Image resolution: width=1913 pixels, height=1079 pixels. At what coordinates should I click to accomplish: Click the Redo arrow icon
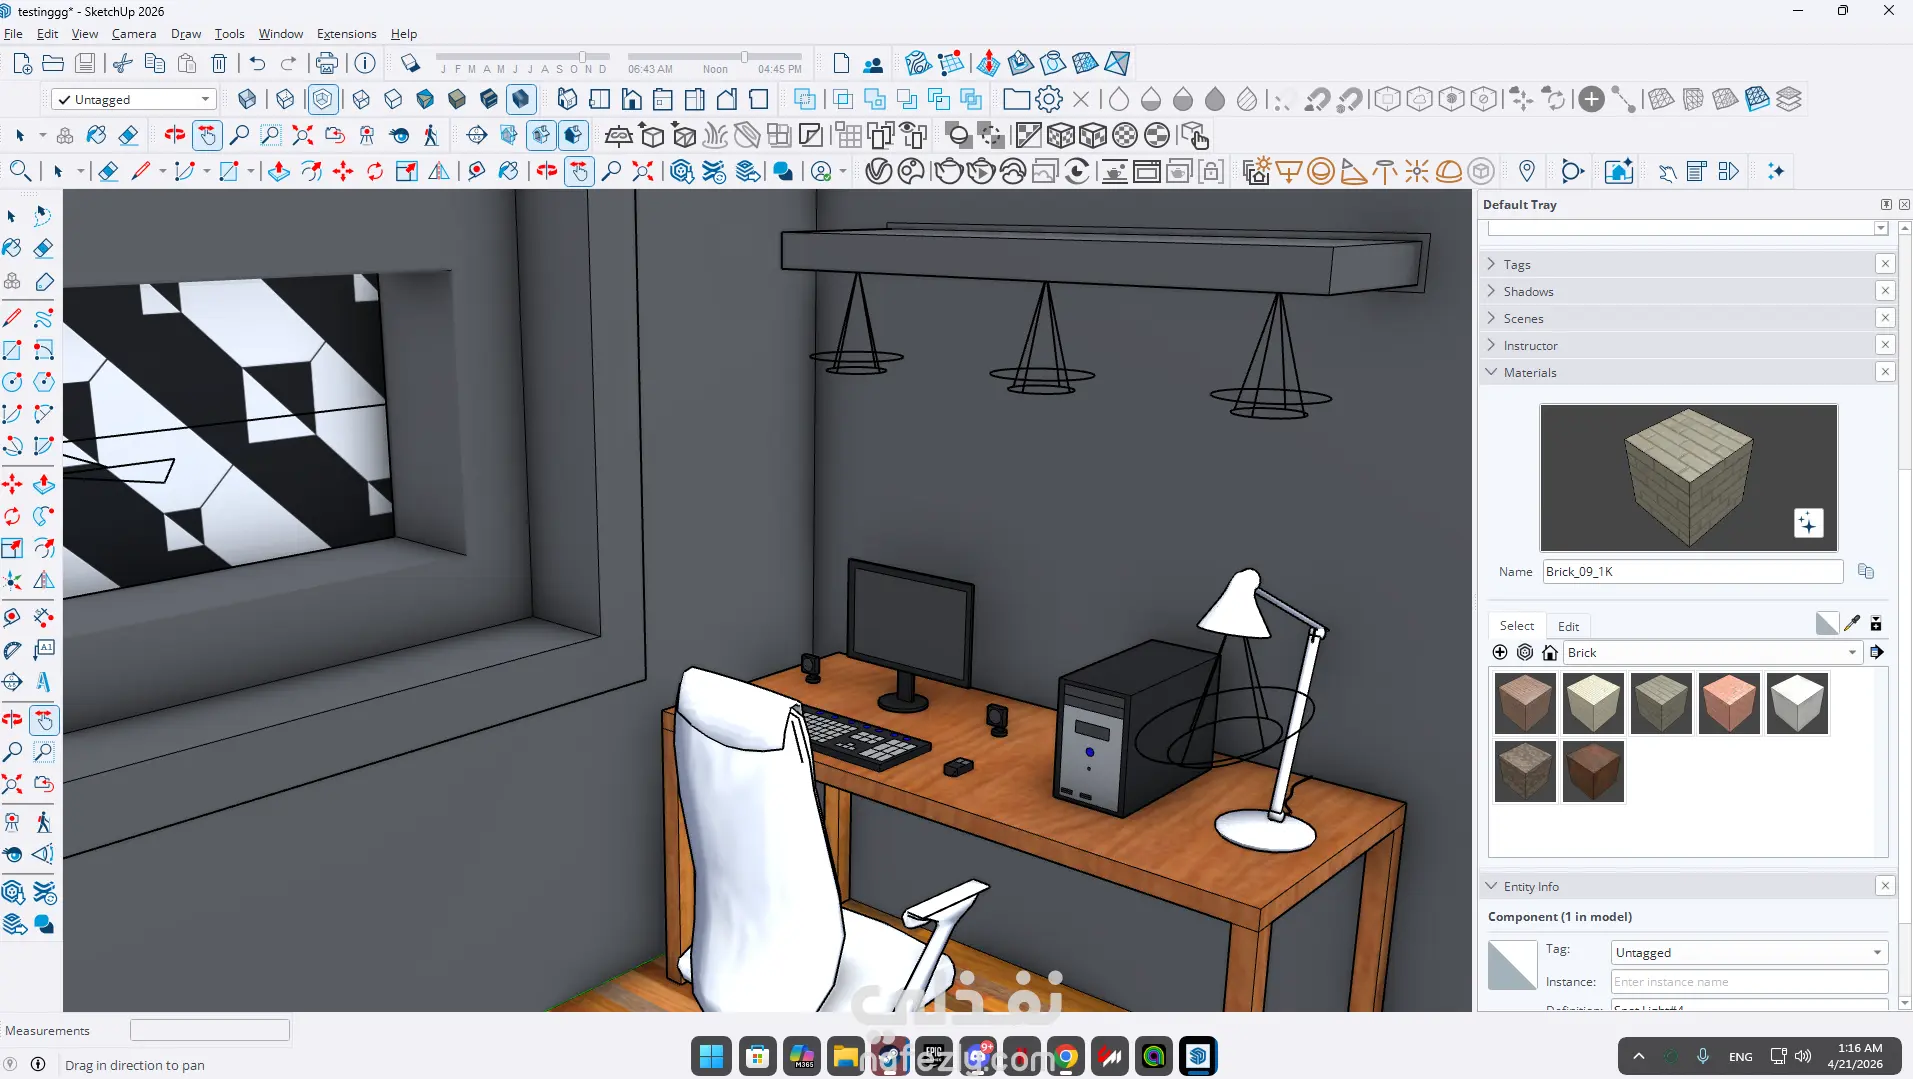pyautogui.click(x=289, y=64)
